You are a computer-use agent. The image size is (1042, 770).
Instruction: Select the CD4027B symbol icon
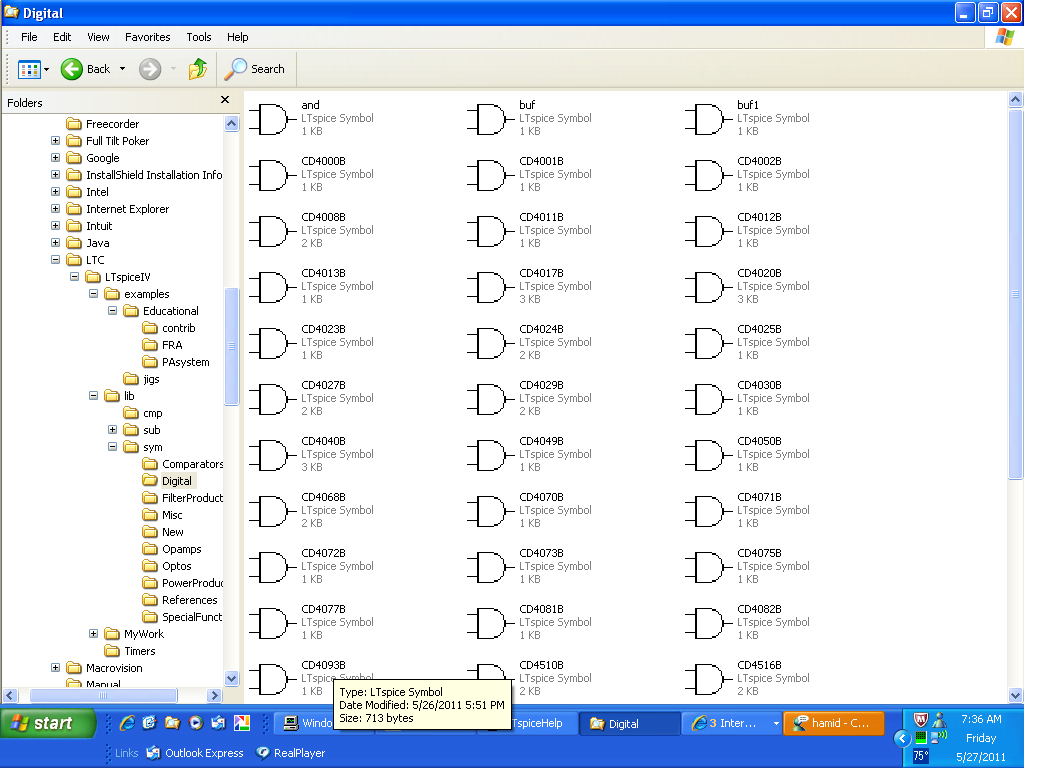coord(272,399)
